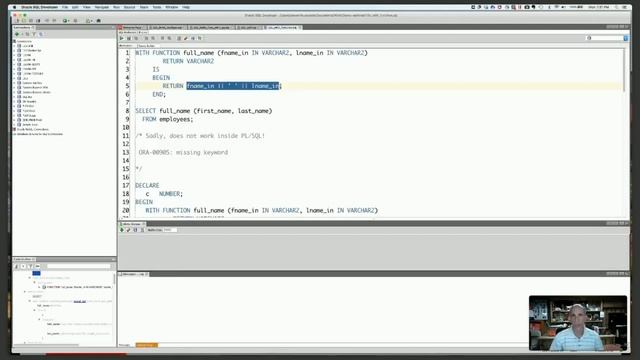The width and height of the screenshot is (640, 360).
Task: Expand the first connection in Connections tree
Action: click(15, 46)
